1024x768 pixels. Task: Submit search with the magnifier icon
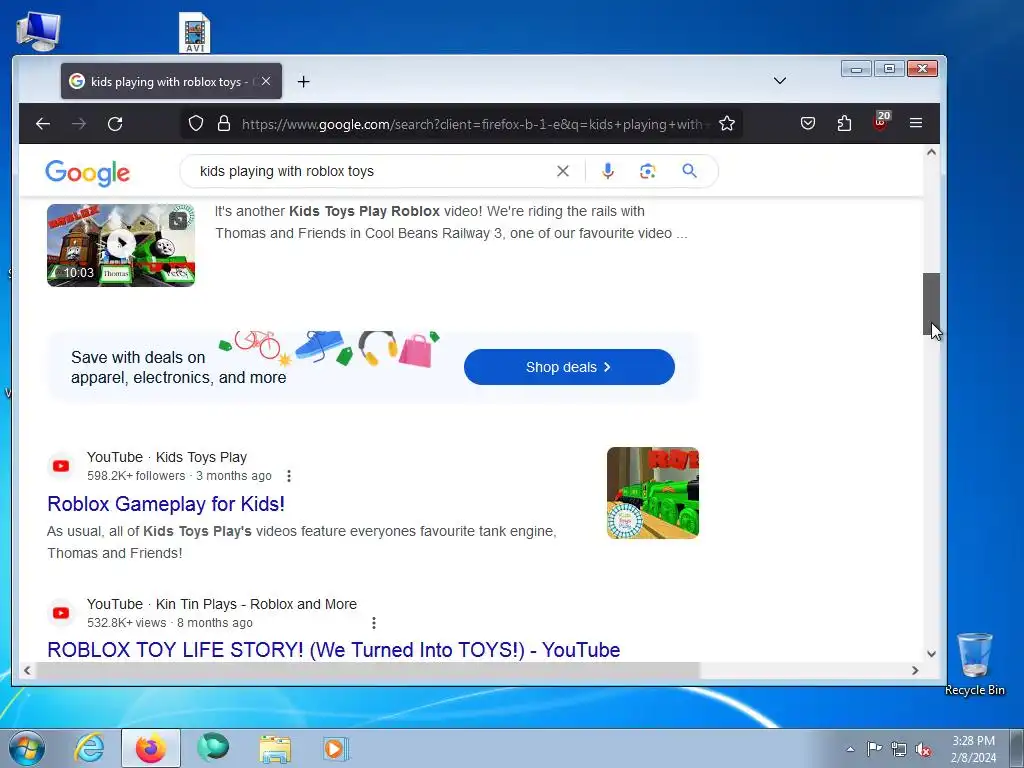[689, 171]
